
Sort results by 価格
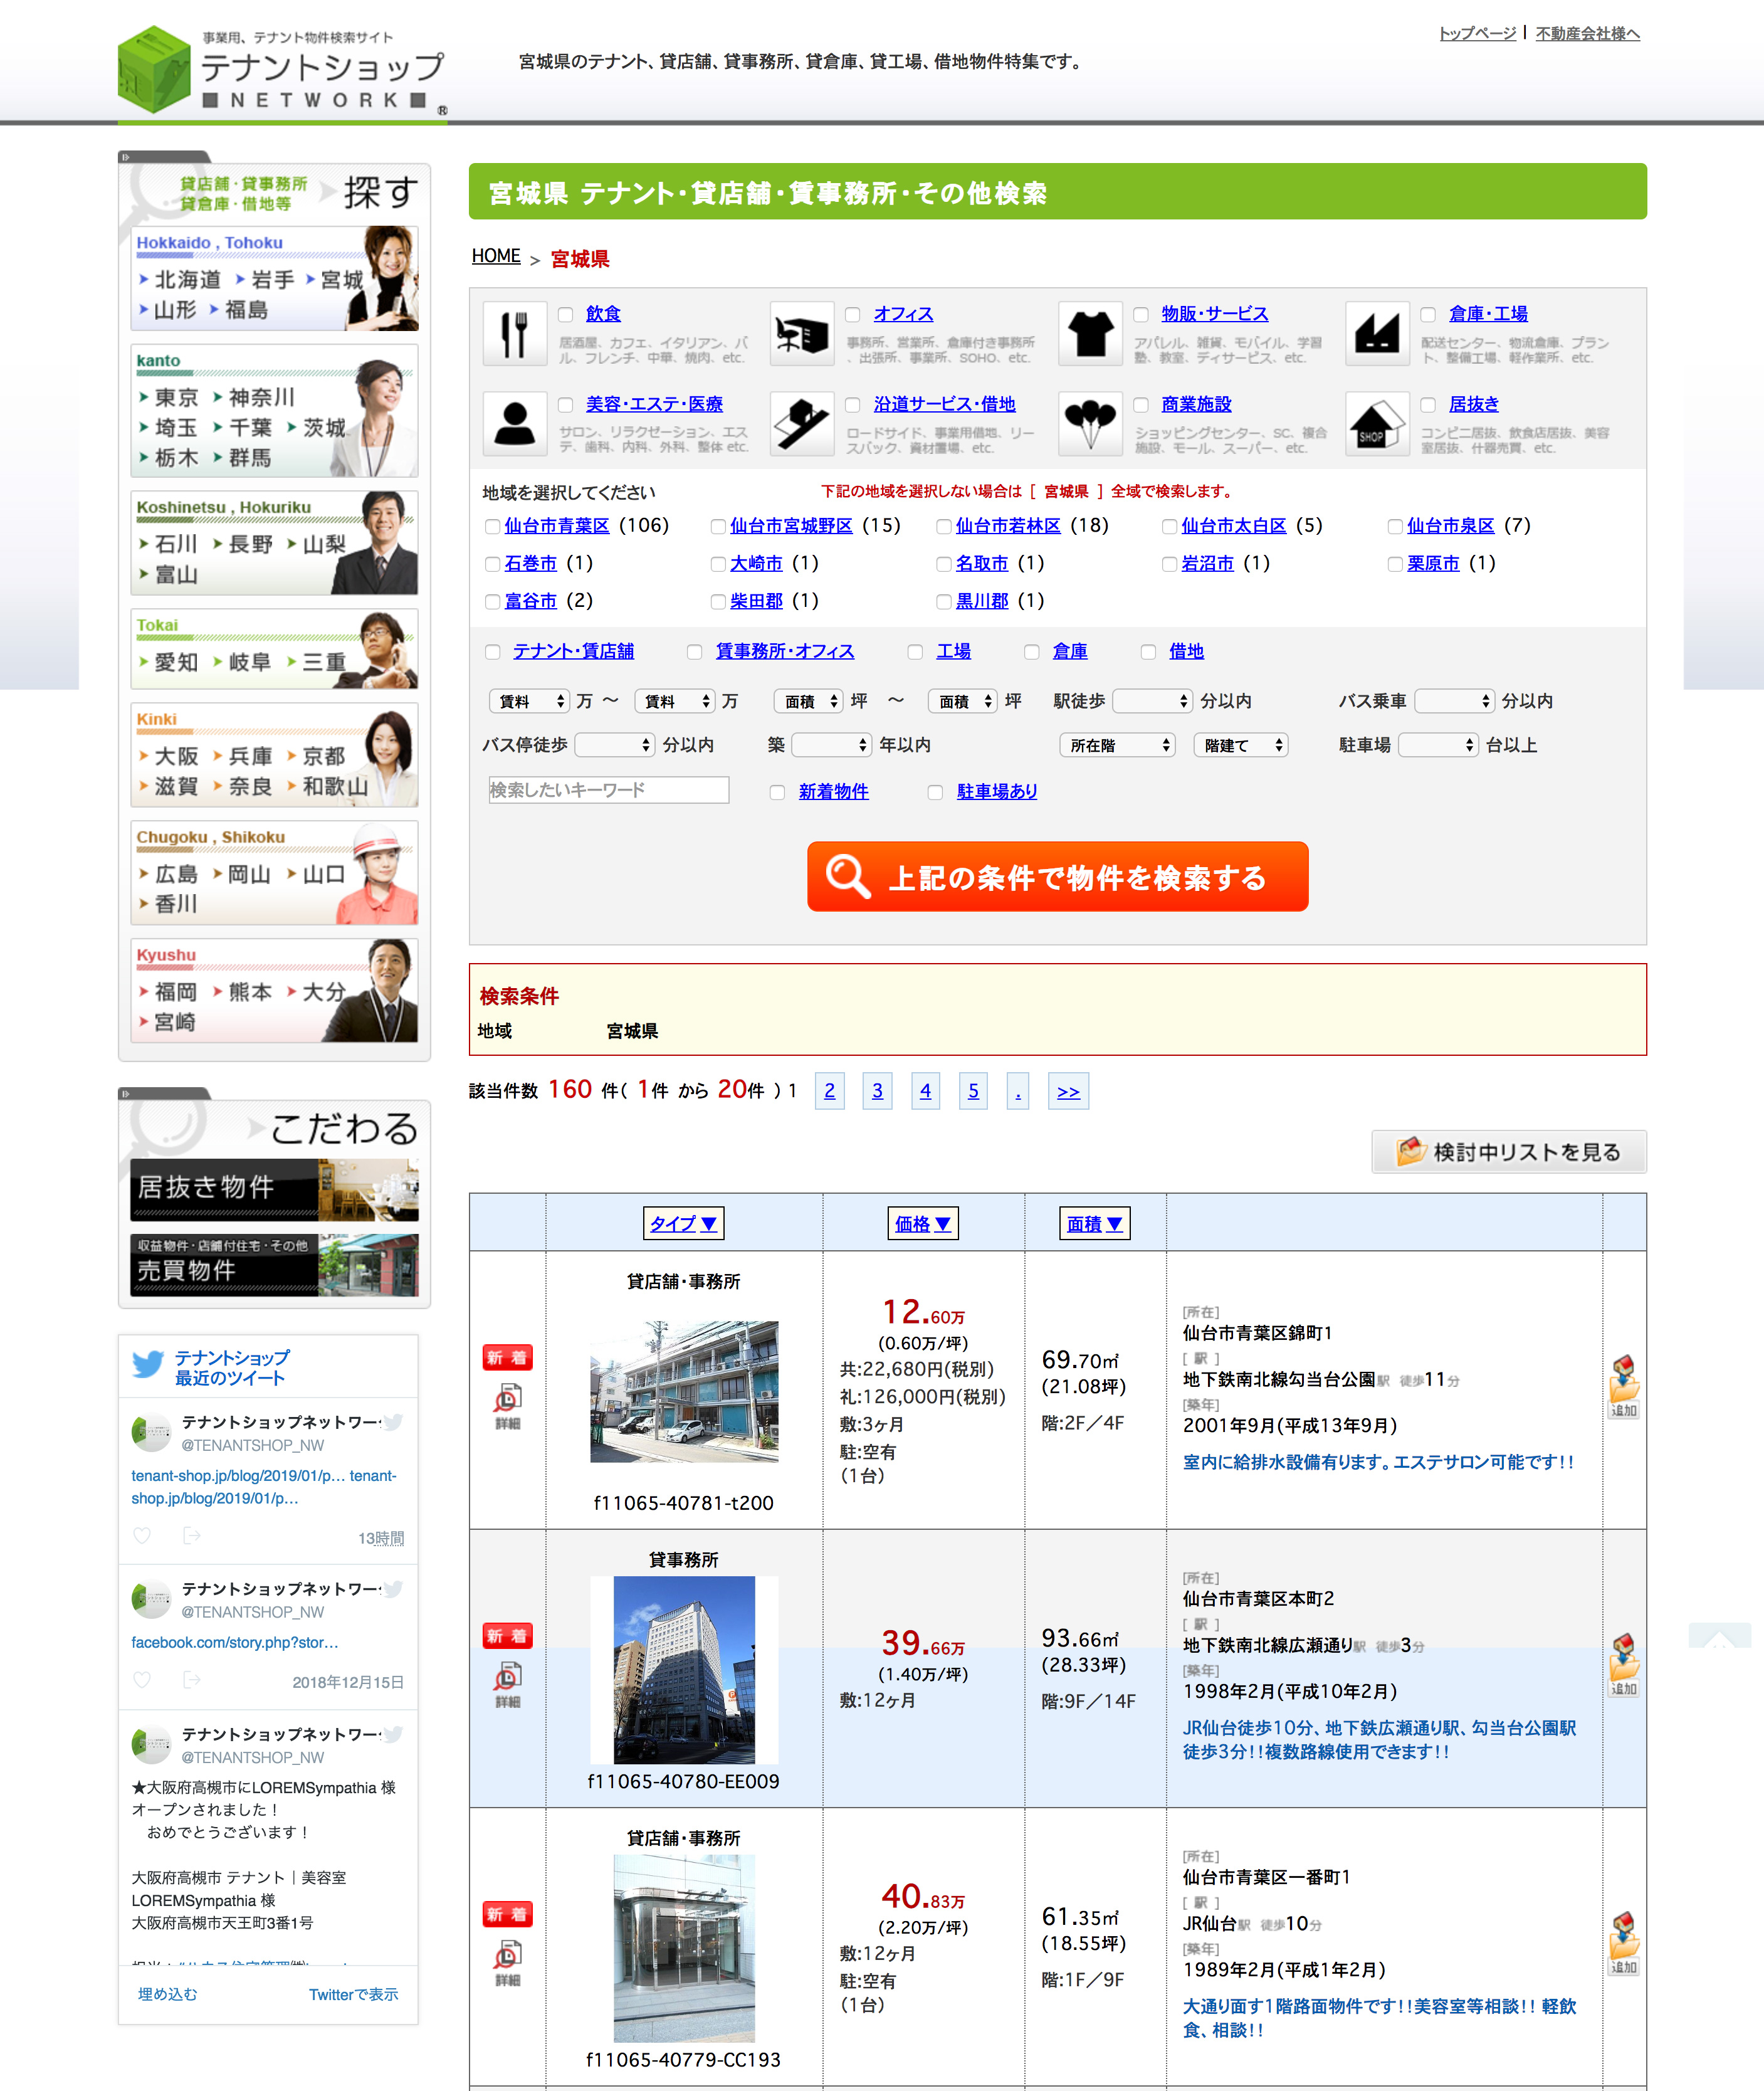(922, 1223)
